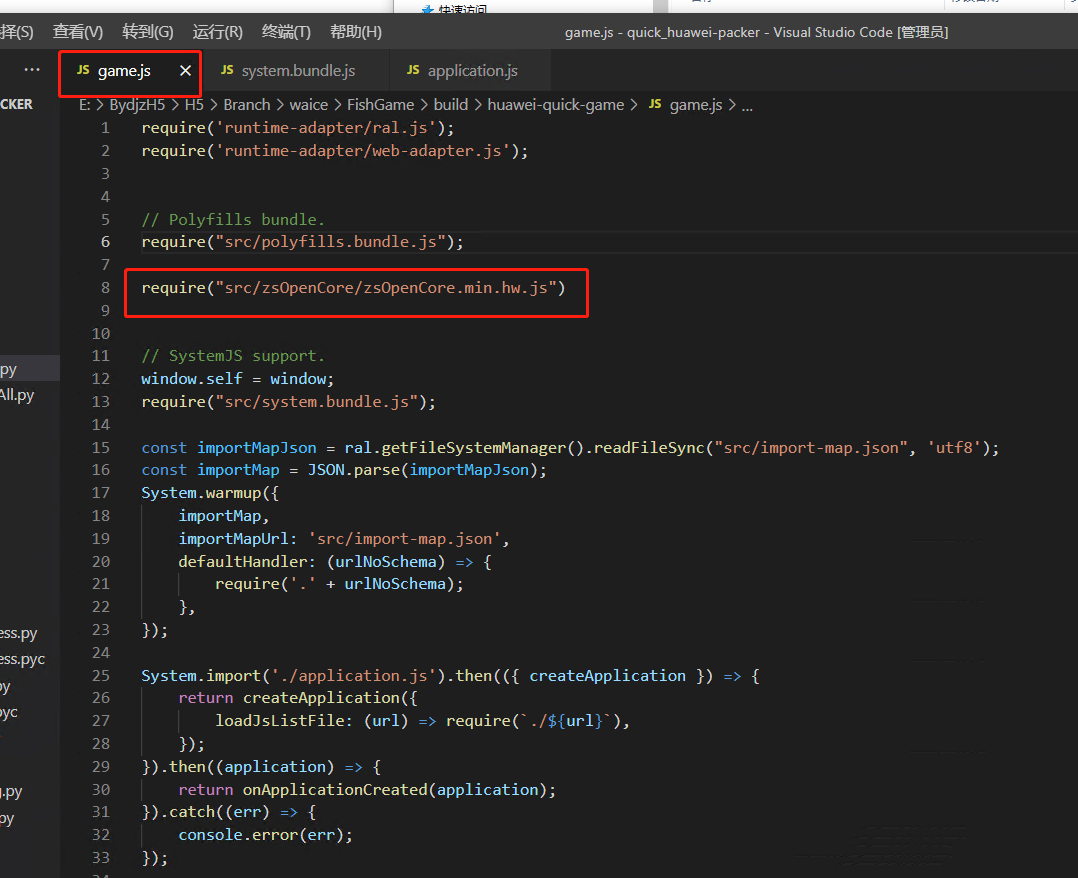
Task: Open the 查看(V) View menu
Action: click(x=78, y=32)
